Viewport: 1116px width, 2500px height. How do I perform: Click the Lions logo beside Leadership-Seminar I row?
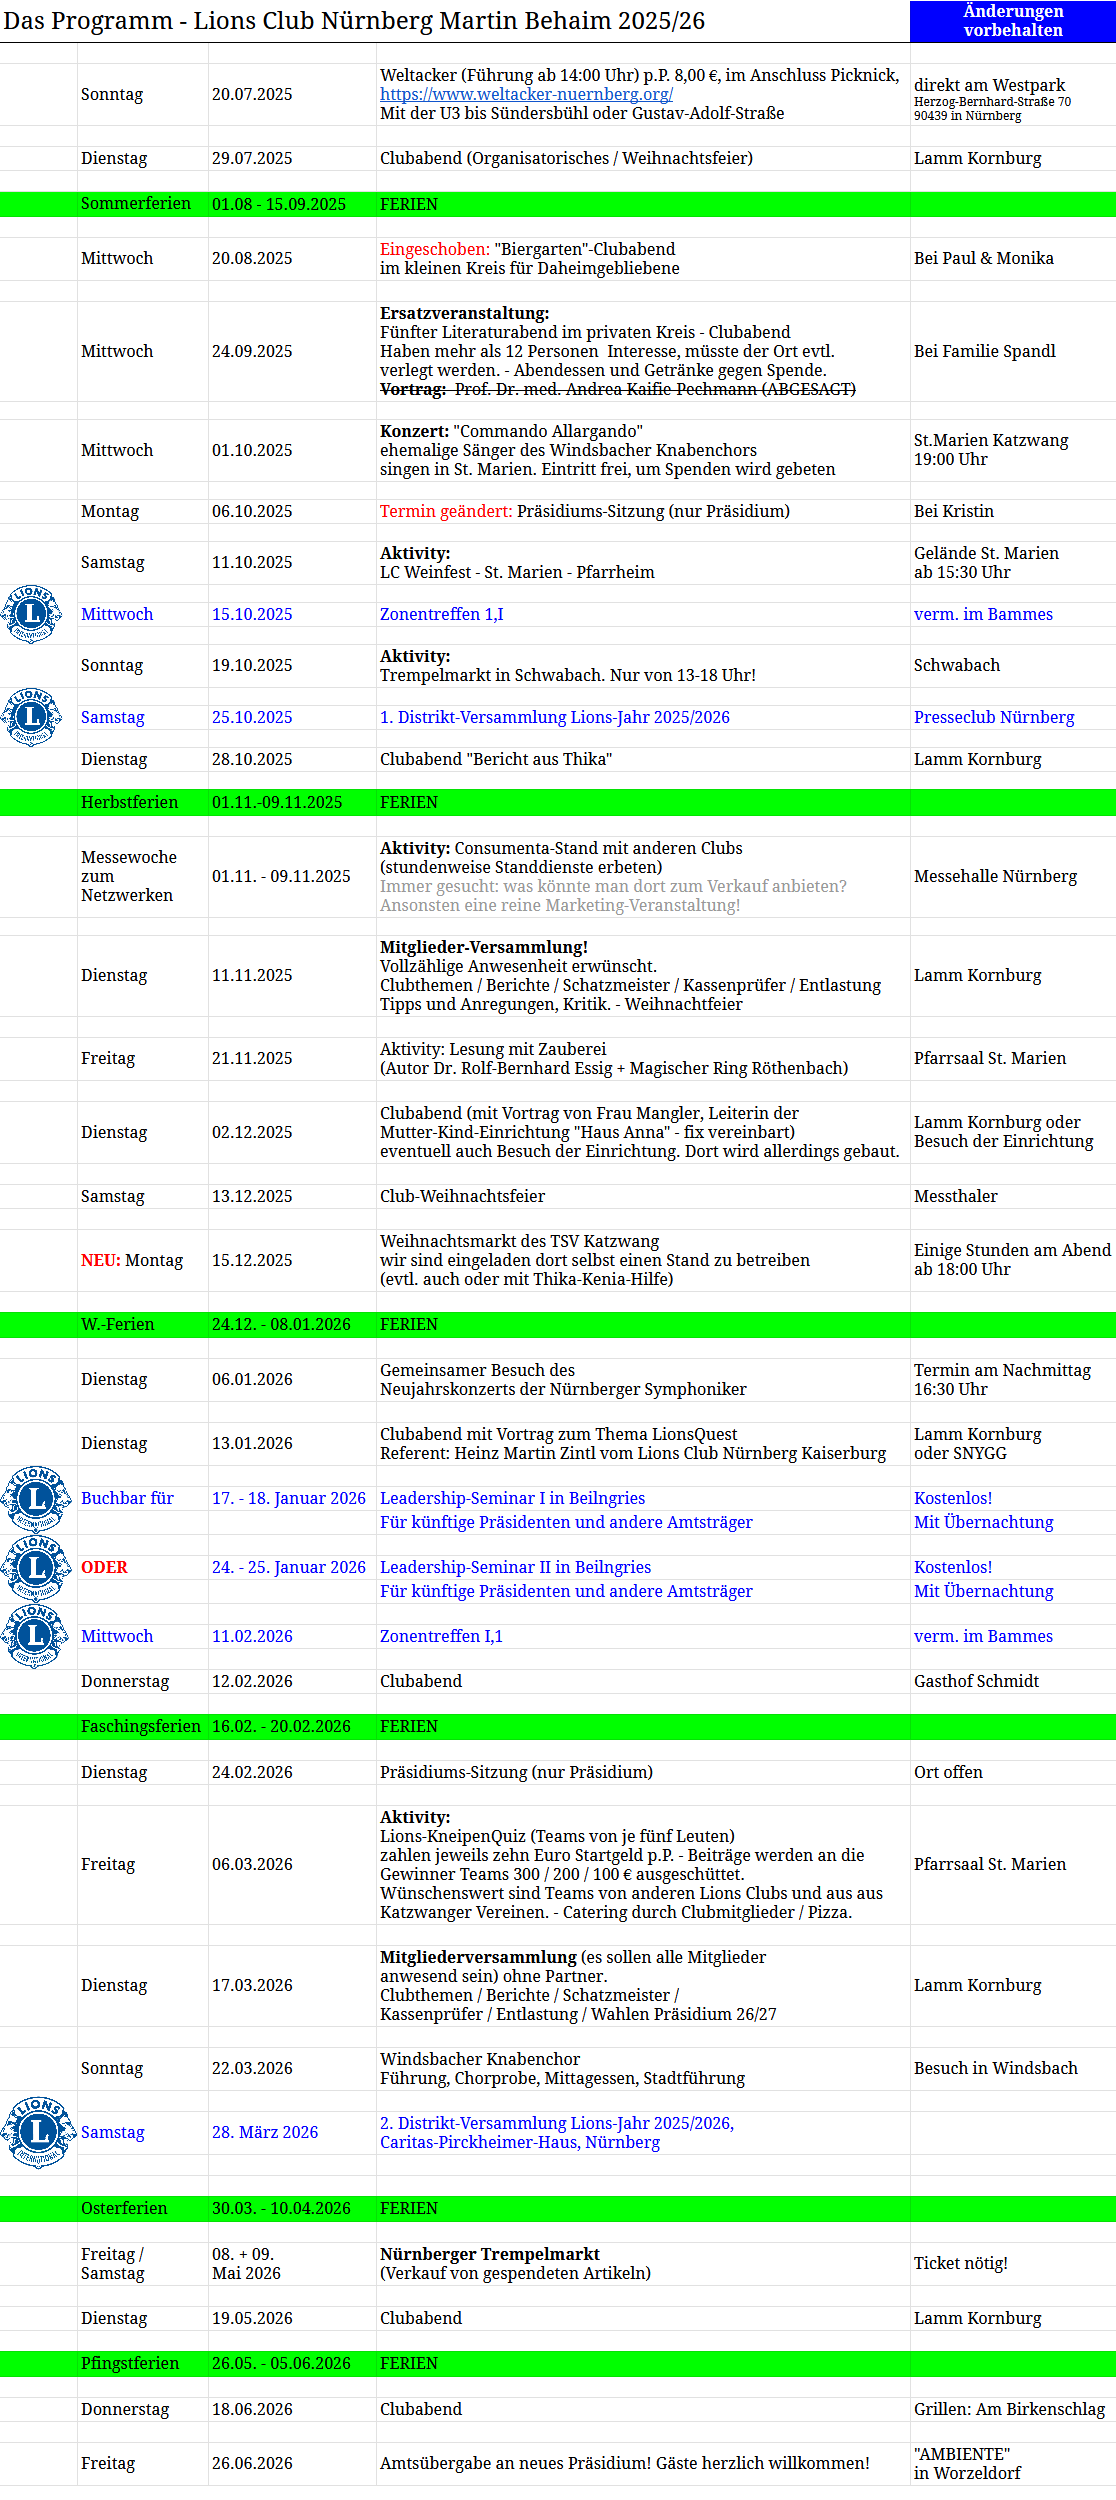(x=36, y=1499)
